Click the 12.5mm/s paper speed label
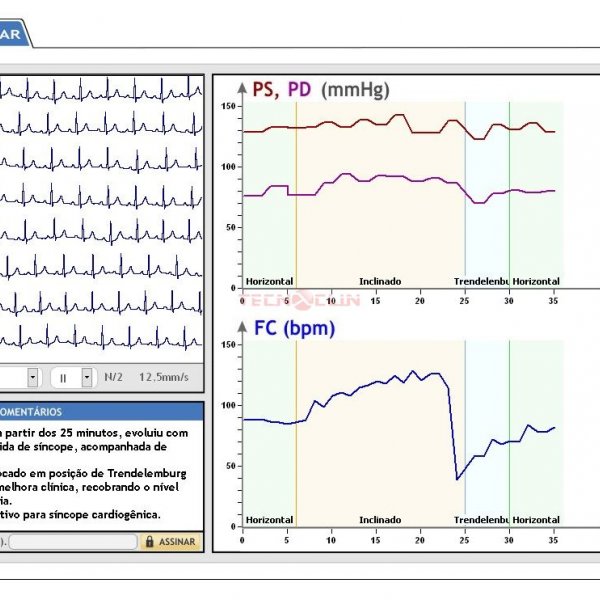The width and height of the screenshot is (600, 600). 164,377
